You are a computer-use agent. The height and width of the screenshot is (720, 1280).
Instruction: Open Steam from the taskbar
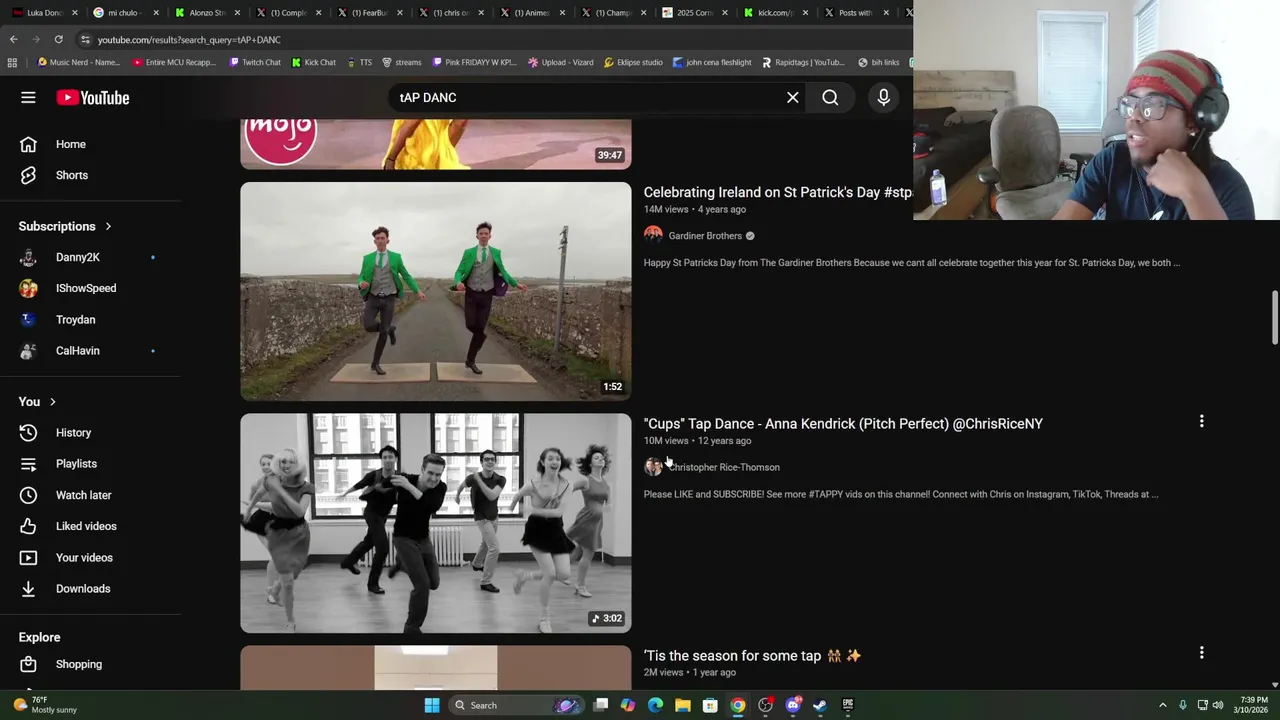tap(820, 705)
